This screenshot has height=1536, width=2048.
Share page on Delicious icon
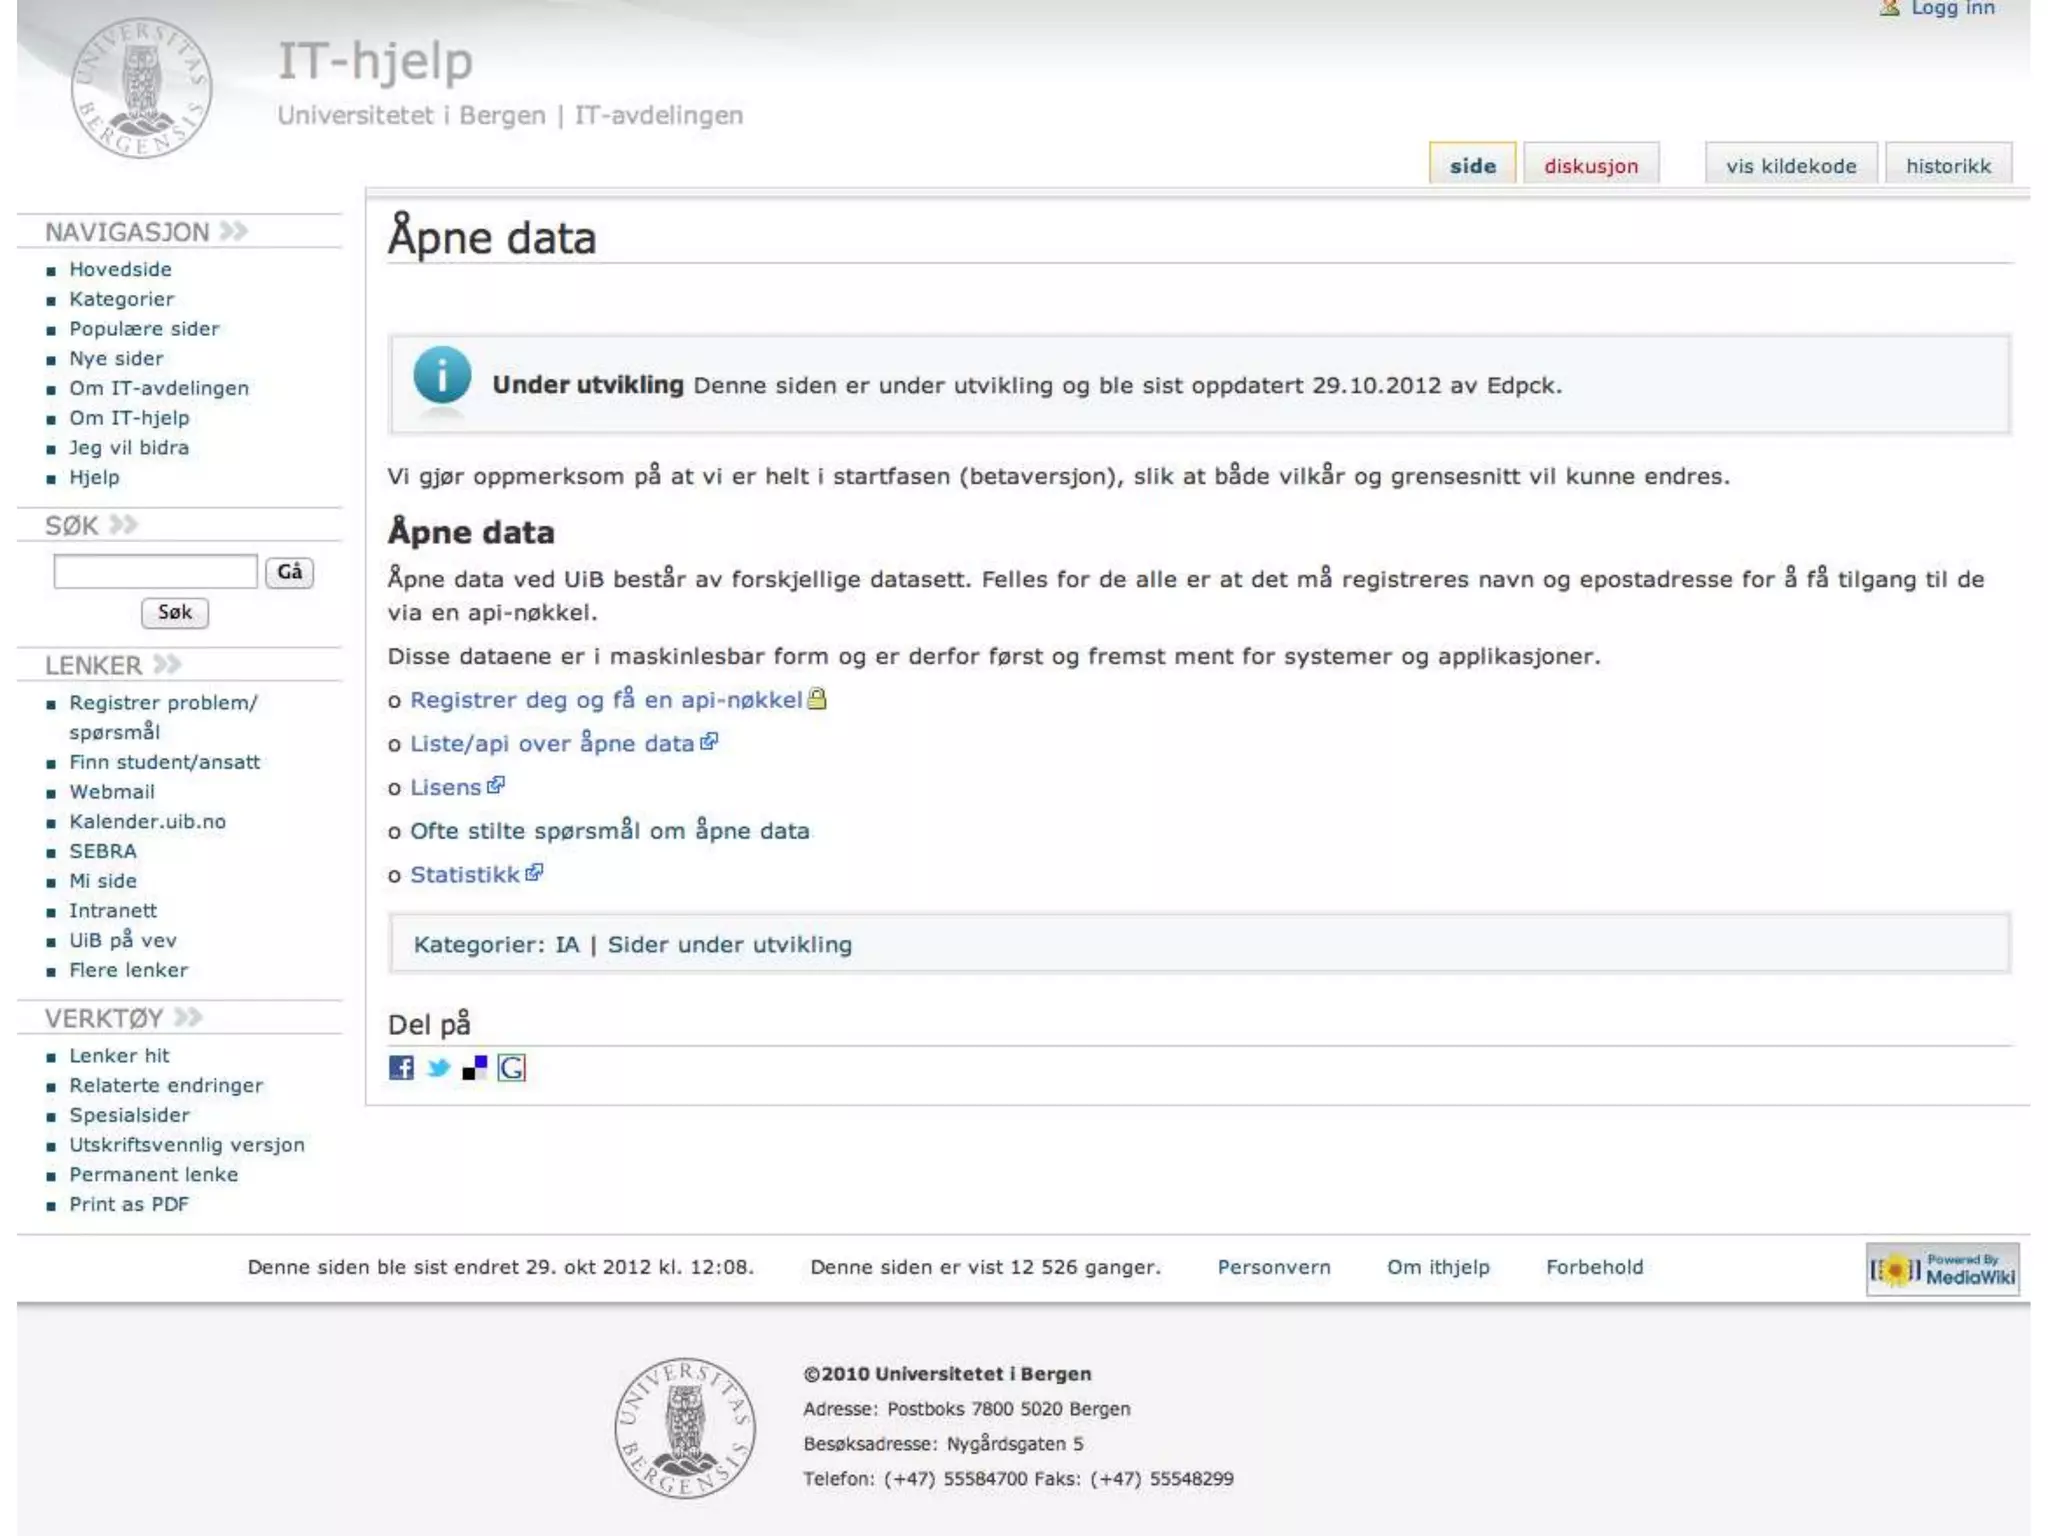pos(474,1068)
